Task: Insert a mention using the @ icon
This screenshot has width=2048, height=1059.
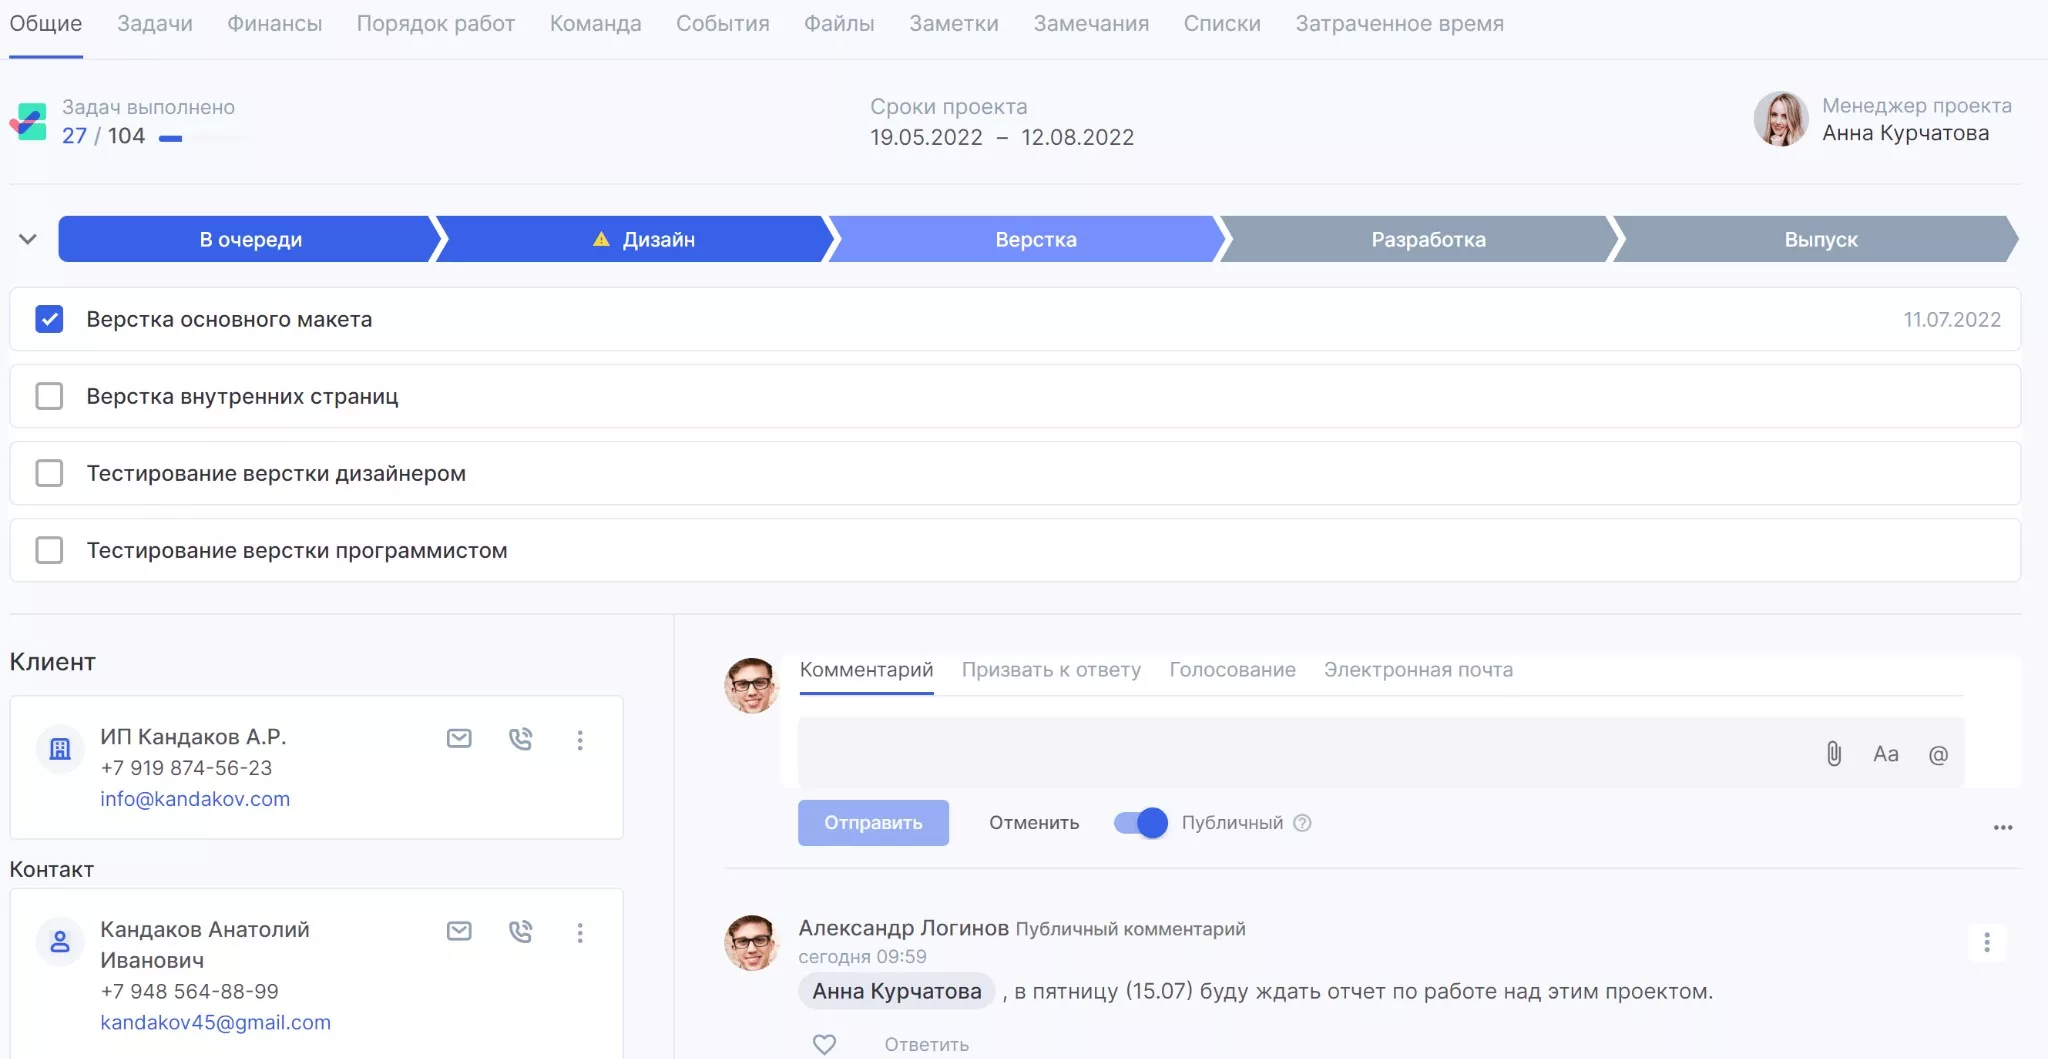Action: [x=1937, y=755]
